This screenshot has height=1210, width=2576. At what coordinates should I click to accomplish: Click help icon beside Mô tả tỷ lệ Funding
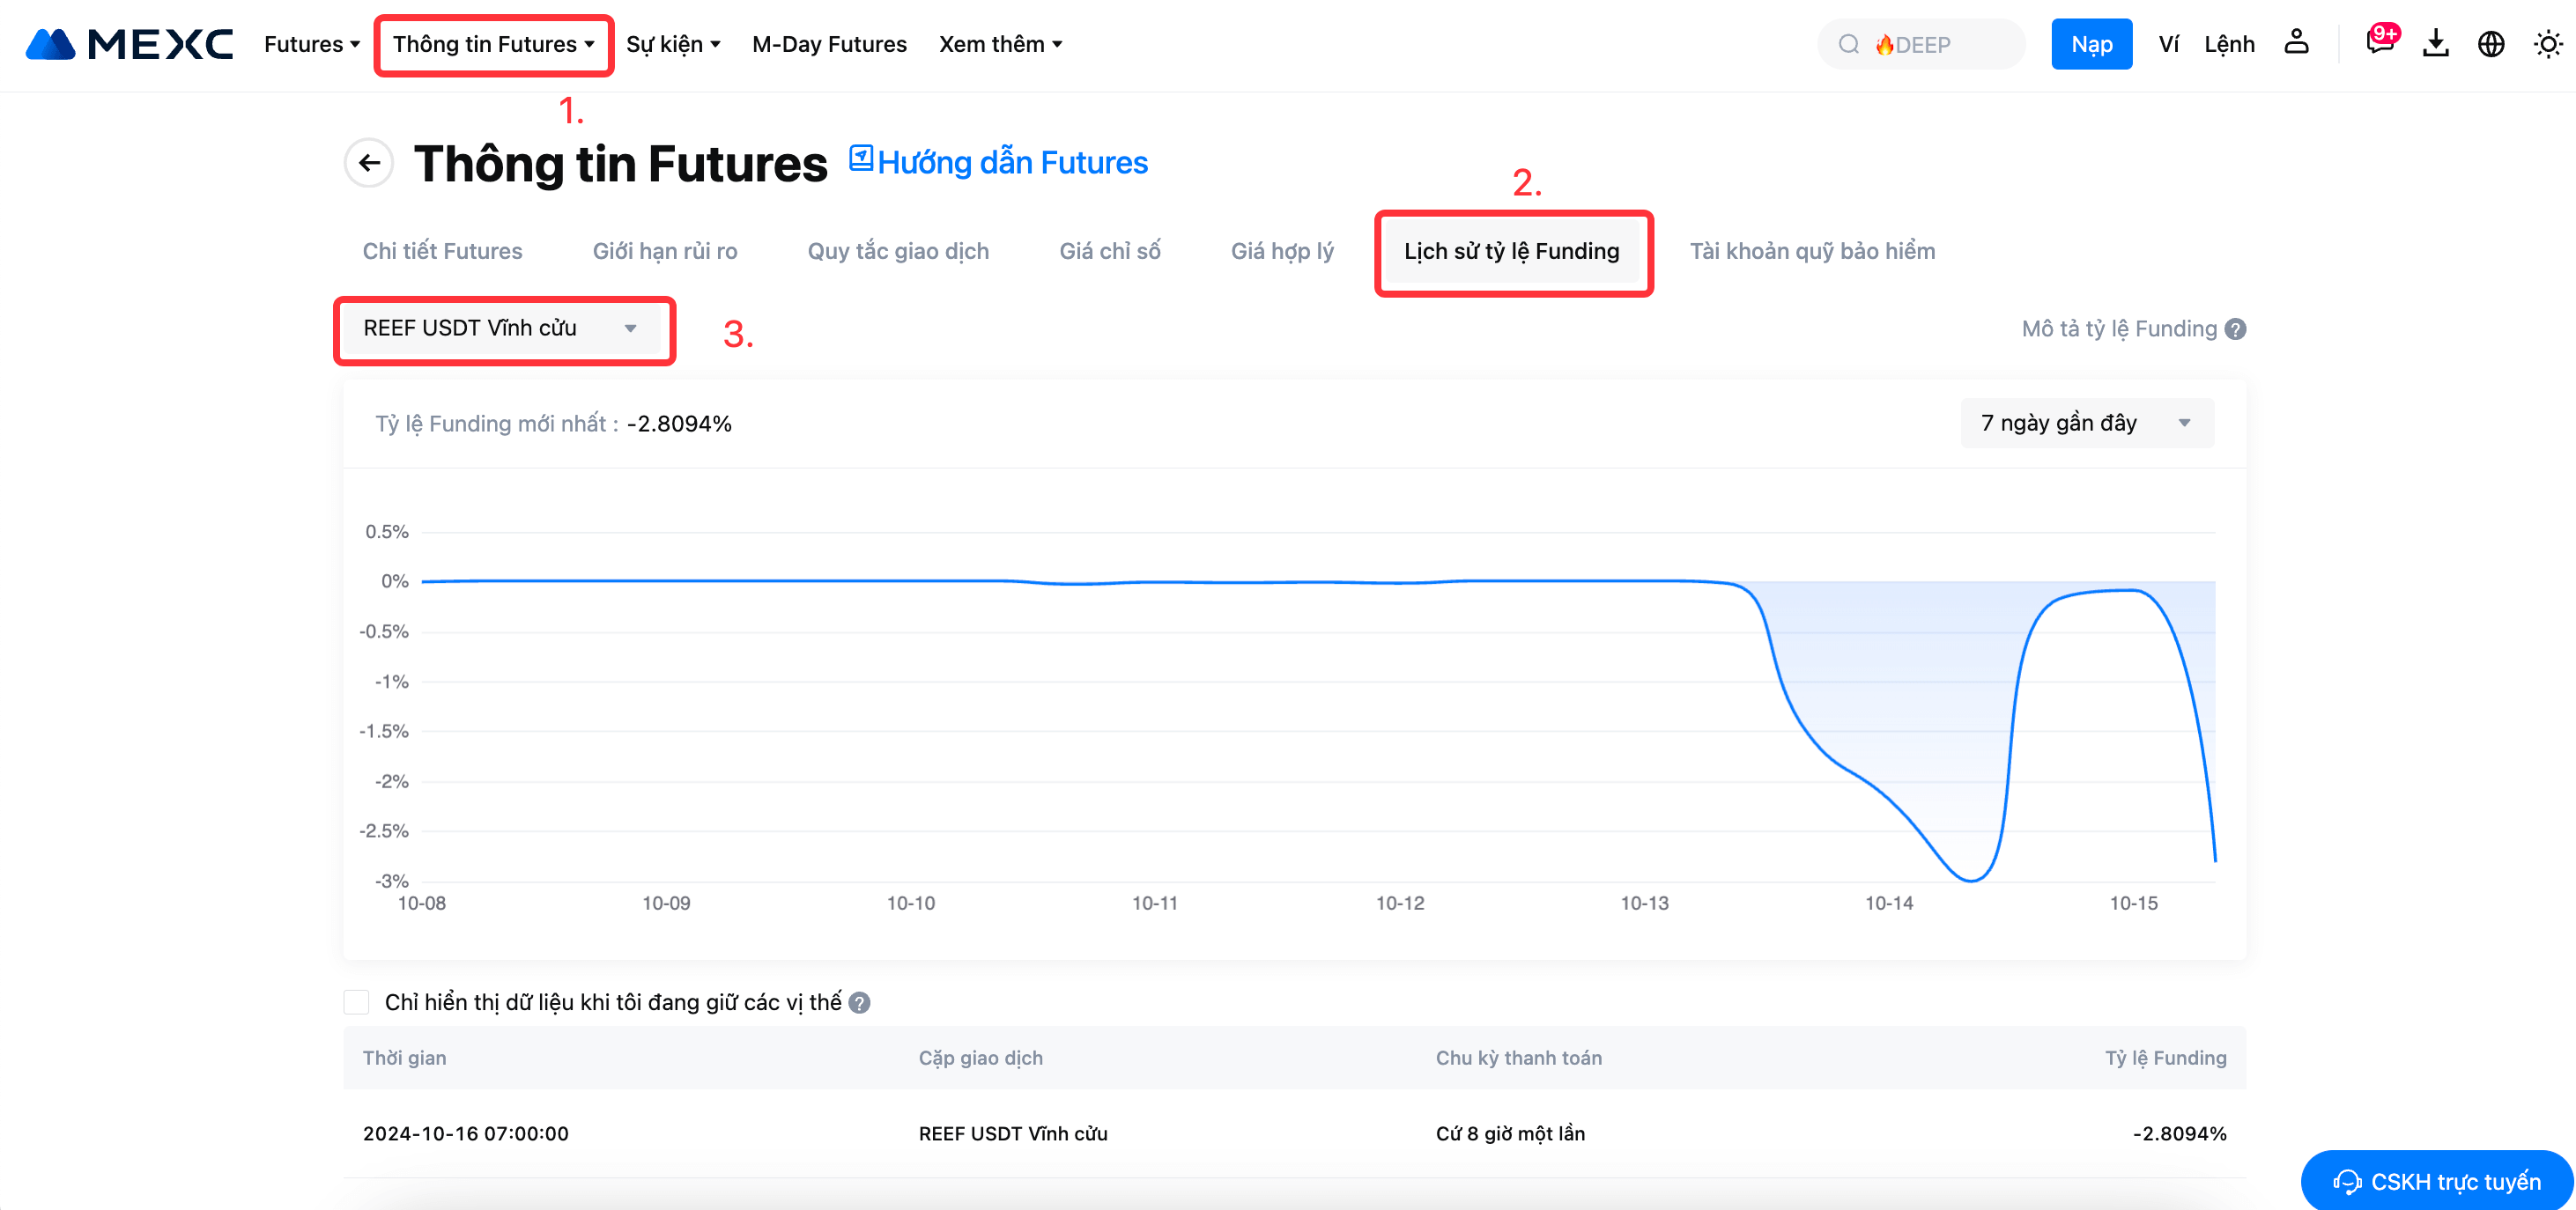tap(2236, 329)
